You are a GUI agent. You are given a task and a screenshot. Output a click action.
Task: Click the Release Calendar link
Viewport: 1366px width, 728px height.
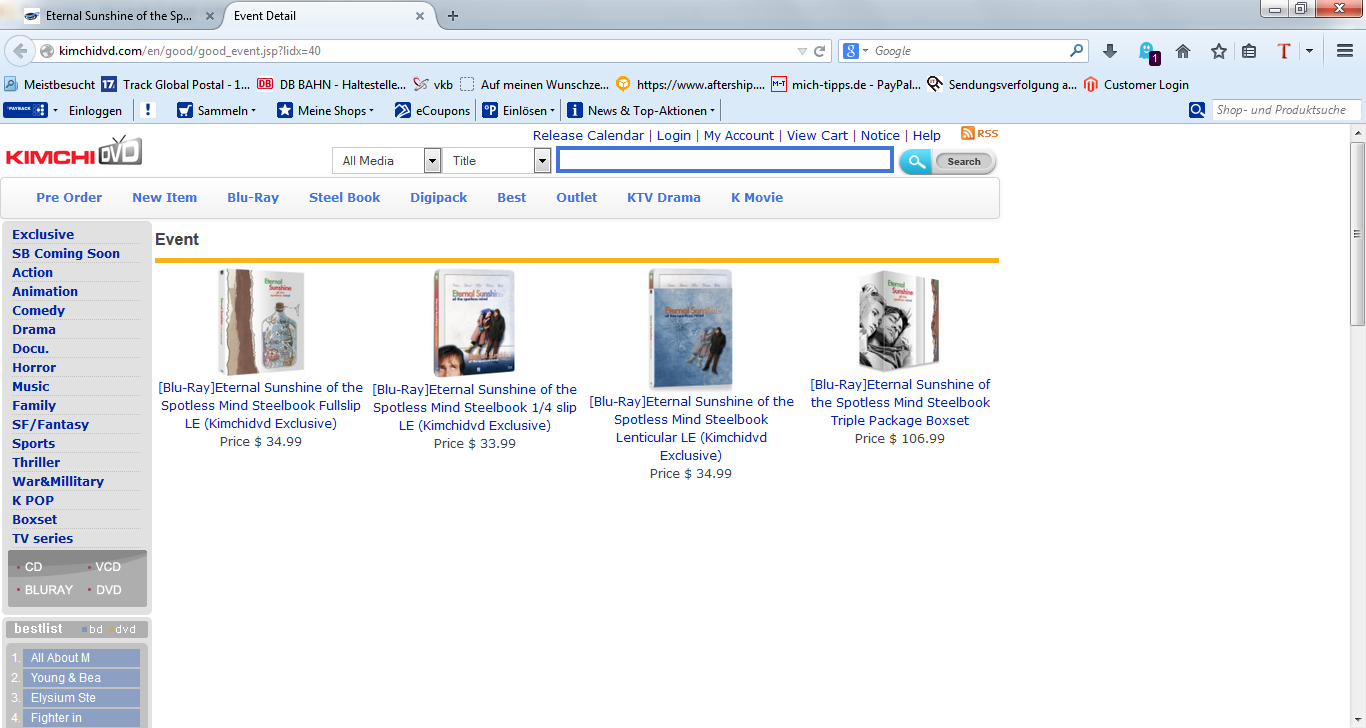[x=588, y=136]
